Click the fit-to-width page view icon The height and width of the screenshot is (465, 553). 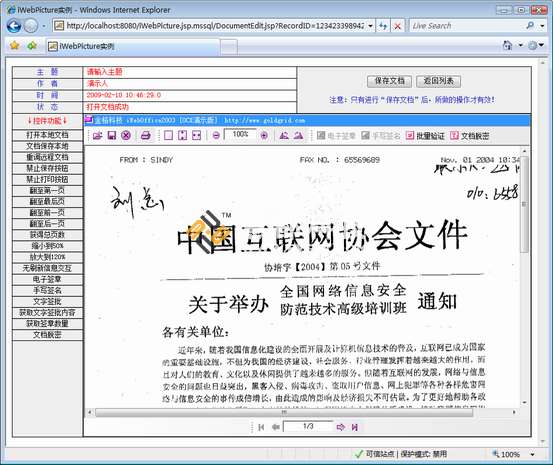[x=196, y=135]
